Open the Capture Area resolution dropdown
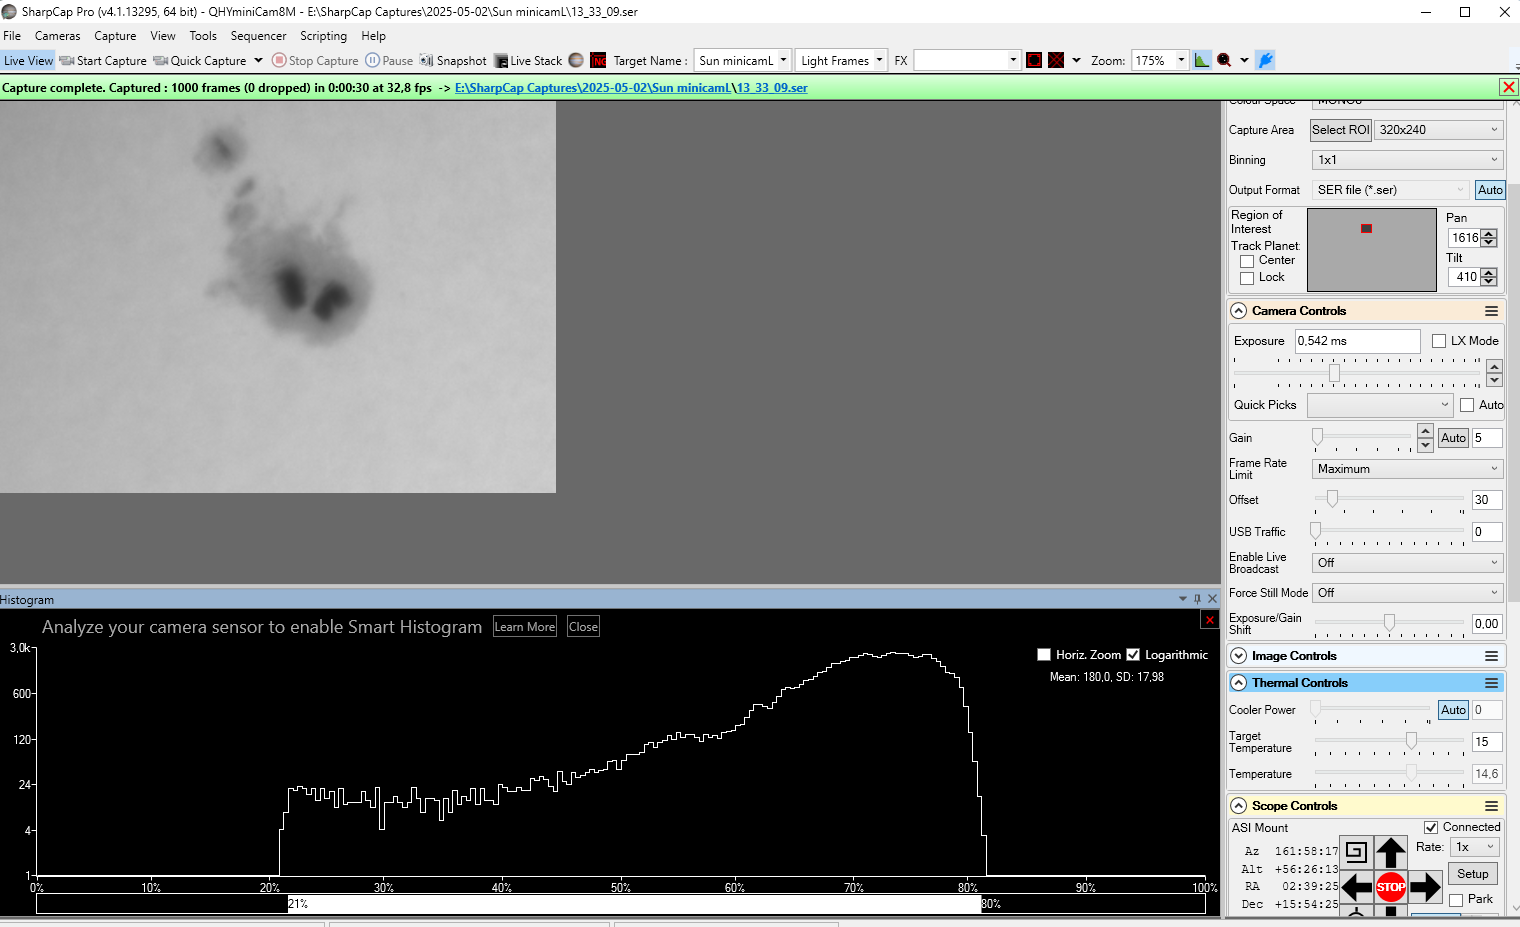Image resolution: width=1520 pixels, height=927 pixels. tap(1438, 130)
